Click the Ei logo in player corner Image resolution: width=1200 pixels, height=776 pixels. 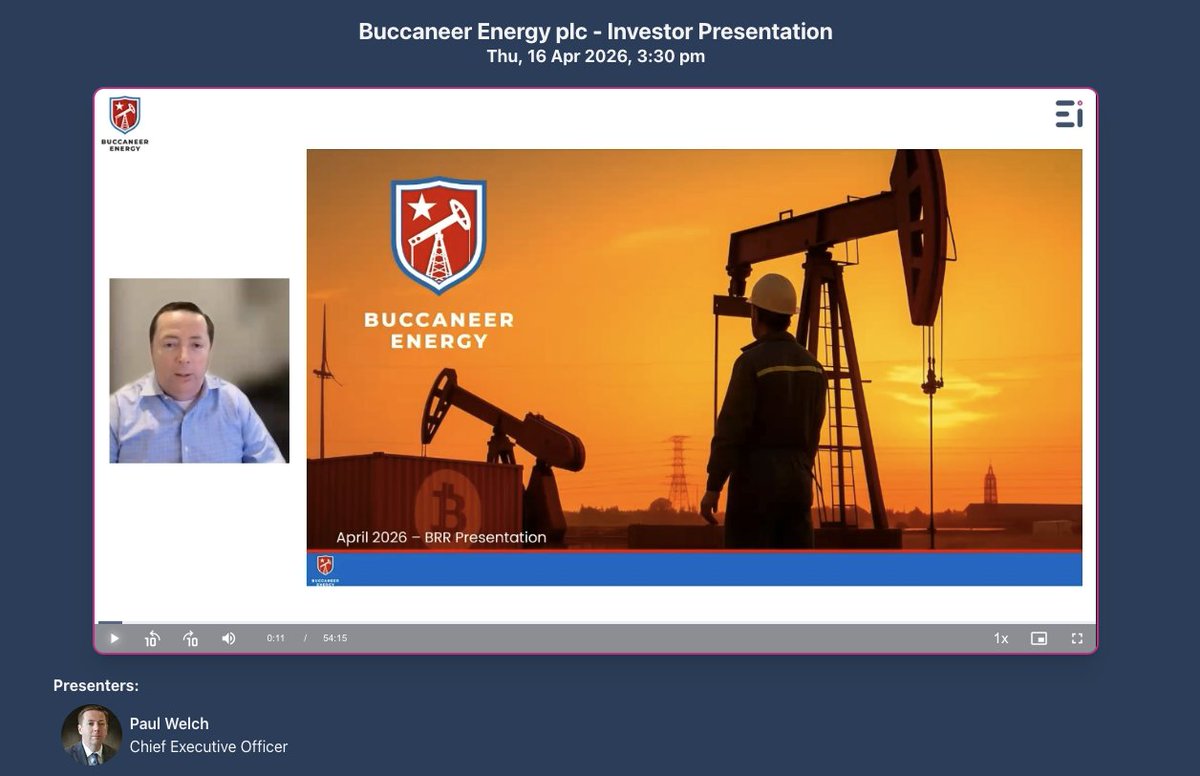[x=1069, y=113]
